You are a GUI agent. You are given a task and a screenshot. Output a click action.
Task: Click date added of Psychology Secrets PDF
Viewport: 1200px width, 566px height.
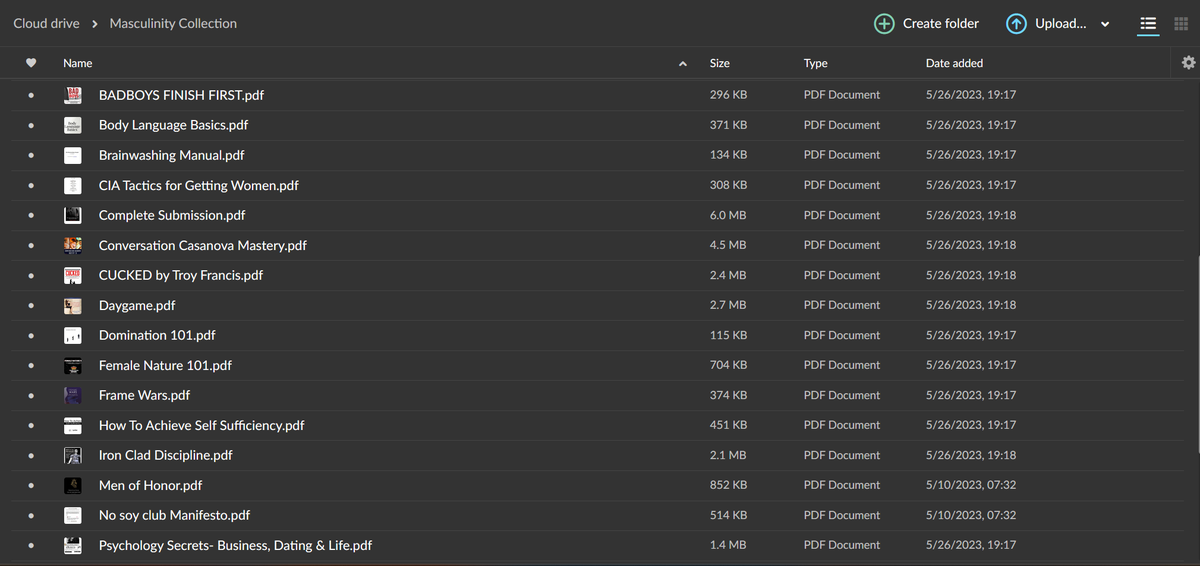click(x=970, y=545)
